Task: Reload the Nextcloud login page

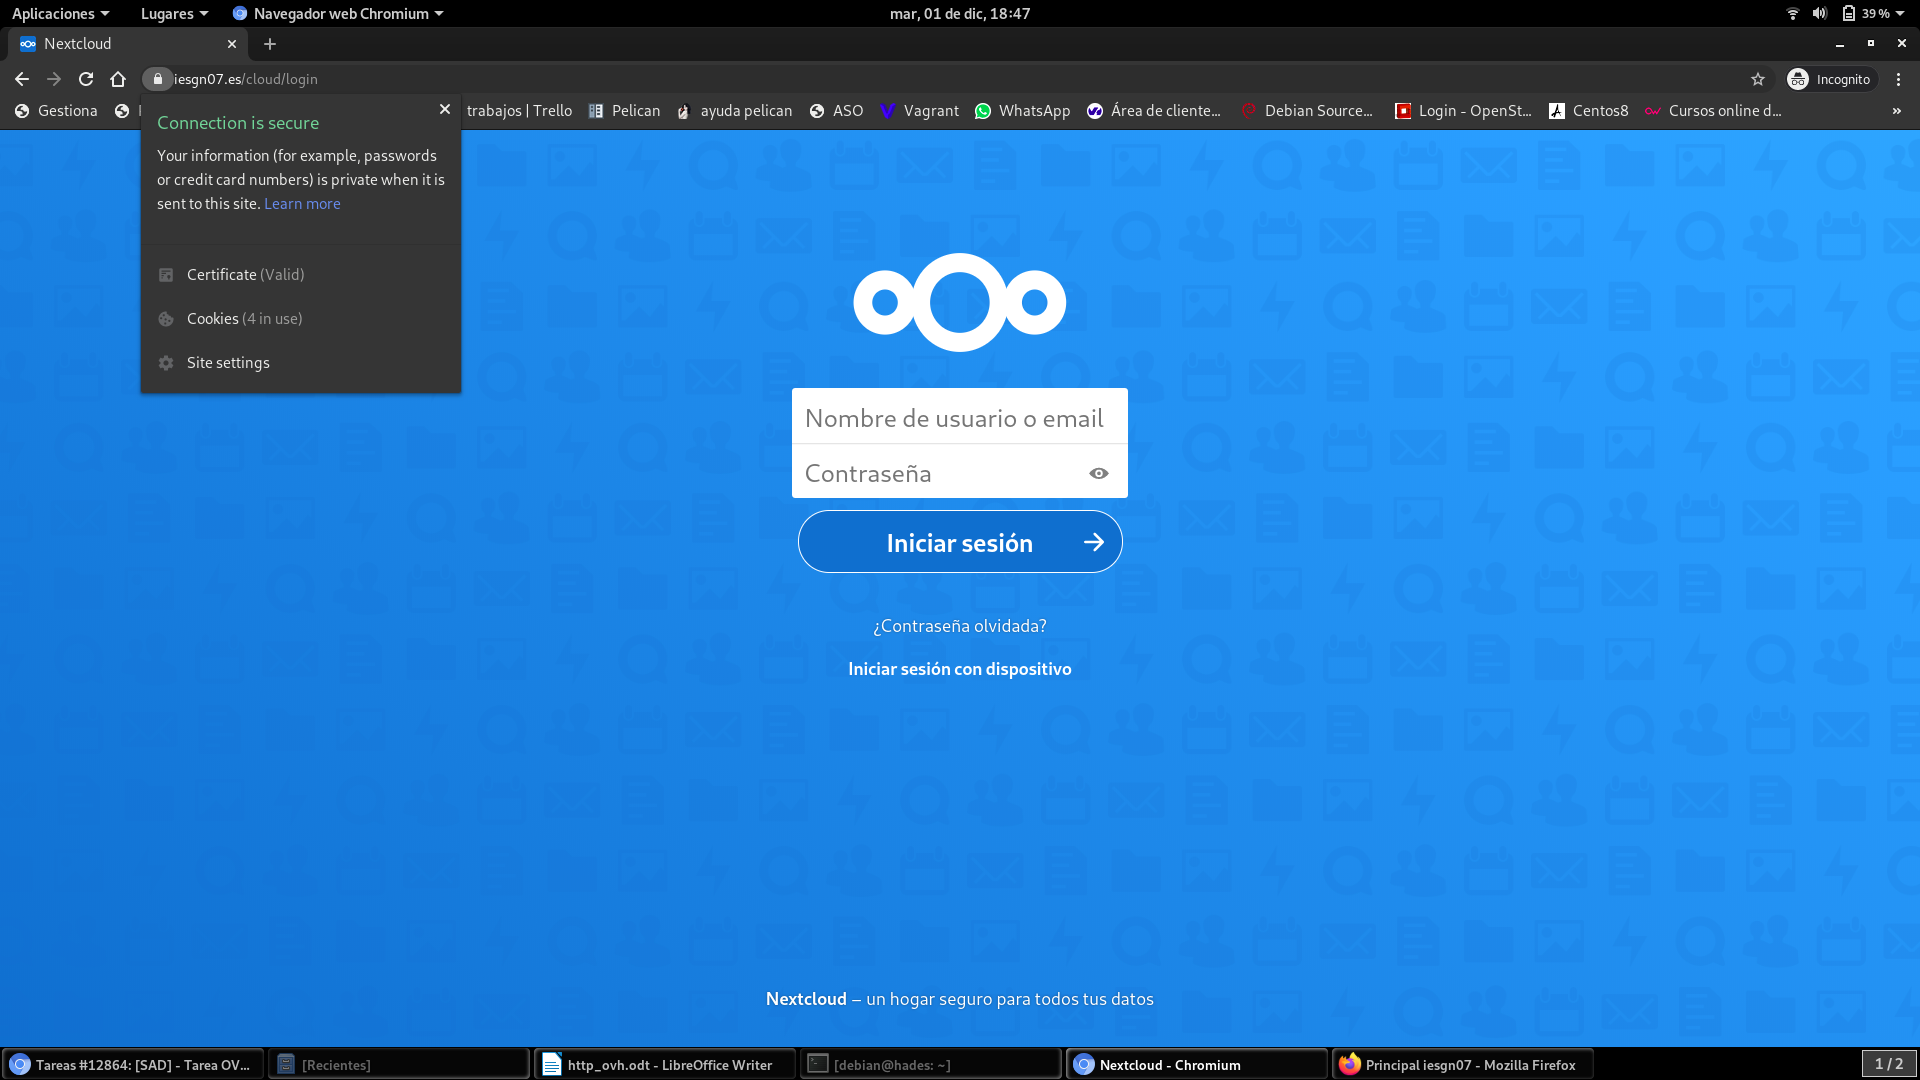Action: [85, 79]
